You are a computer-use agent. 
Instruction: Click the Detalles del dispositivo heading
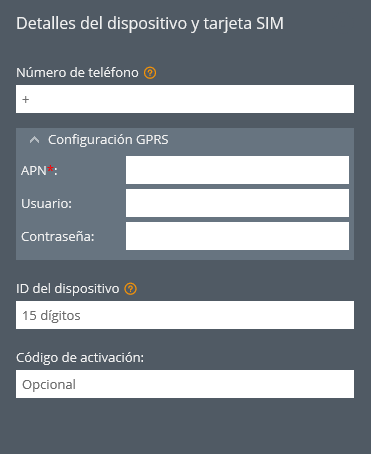150,24
